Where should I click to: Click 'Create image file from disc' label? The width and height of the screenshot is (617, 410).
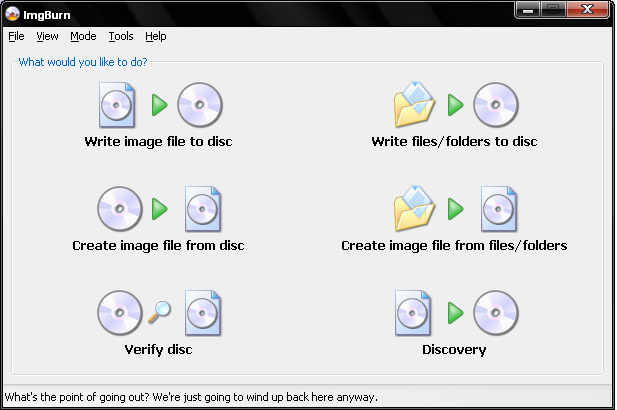[x=158, y=246]
